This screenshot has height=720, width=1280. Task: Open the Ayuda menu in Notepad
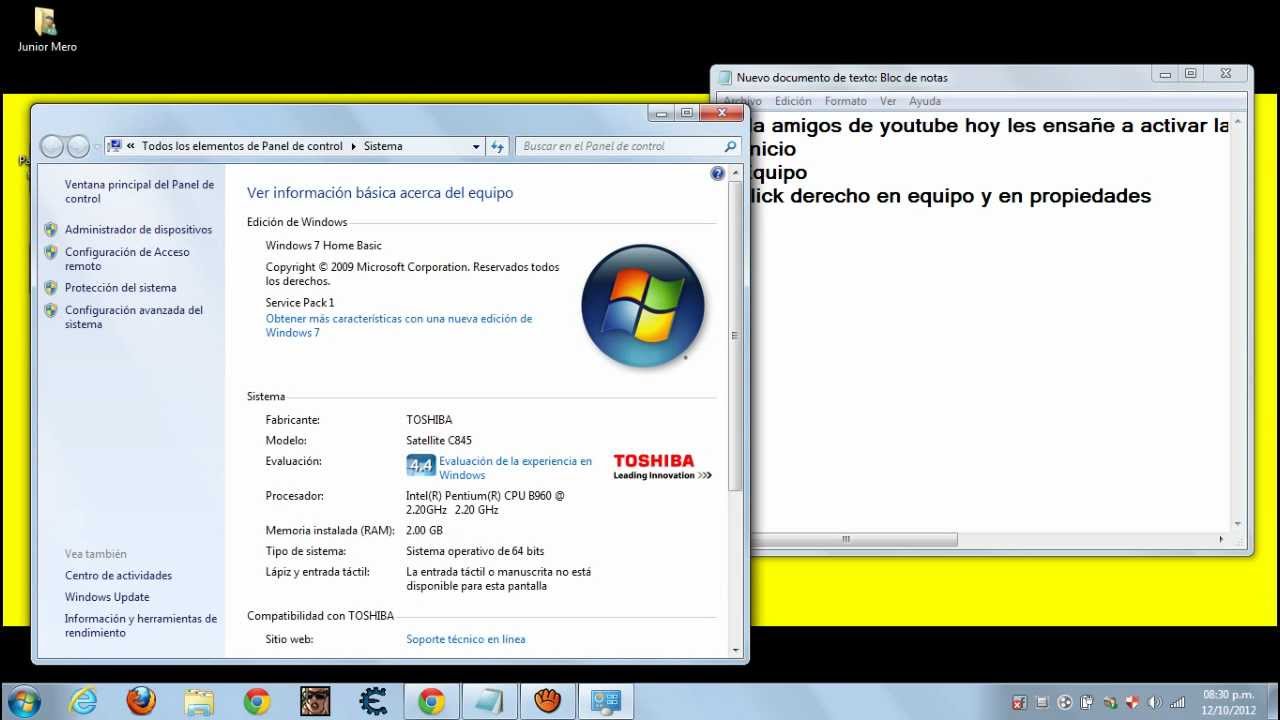coord(925,101)
